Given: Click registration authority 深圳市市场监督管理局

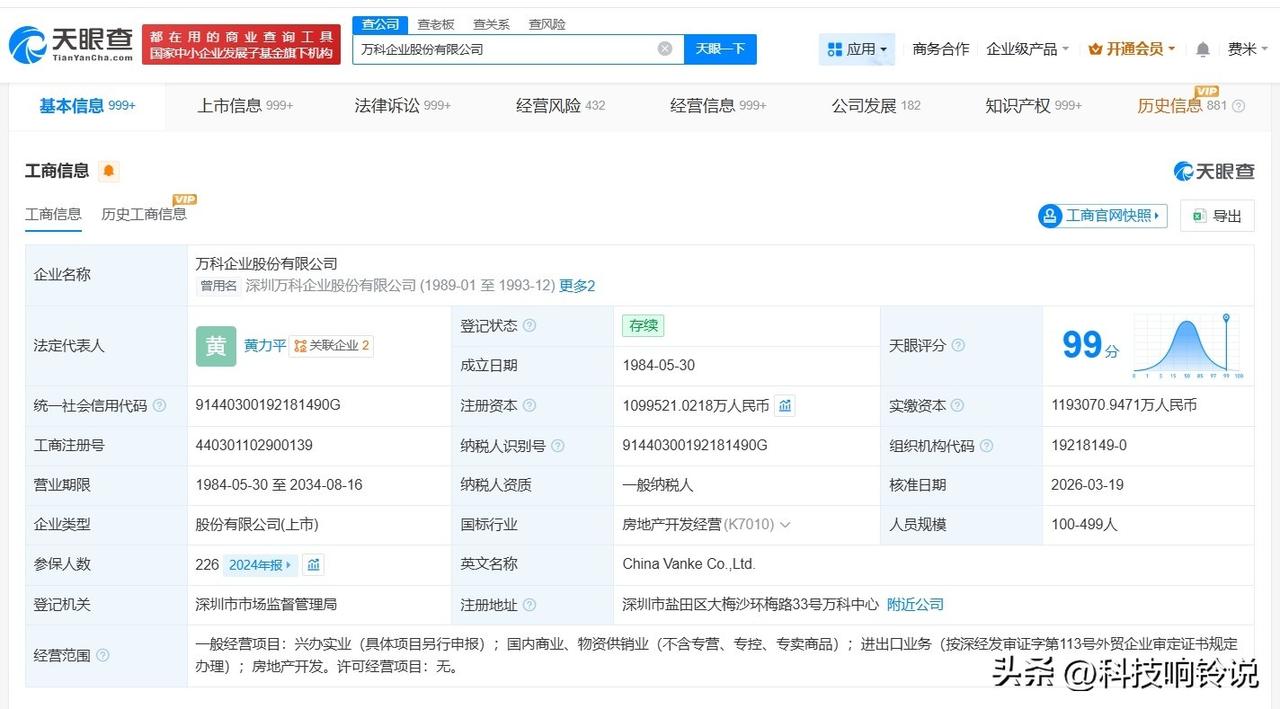Looking at the screenshot, I should tap(266, 605).
